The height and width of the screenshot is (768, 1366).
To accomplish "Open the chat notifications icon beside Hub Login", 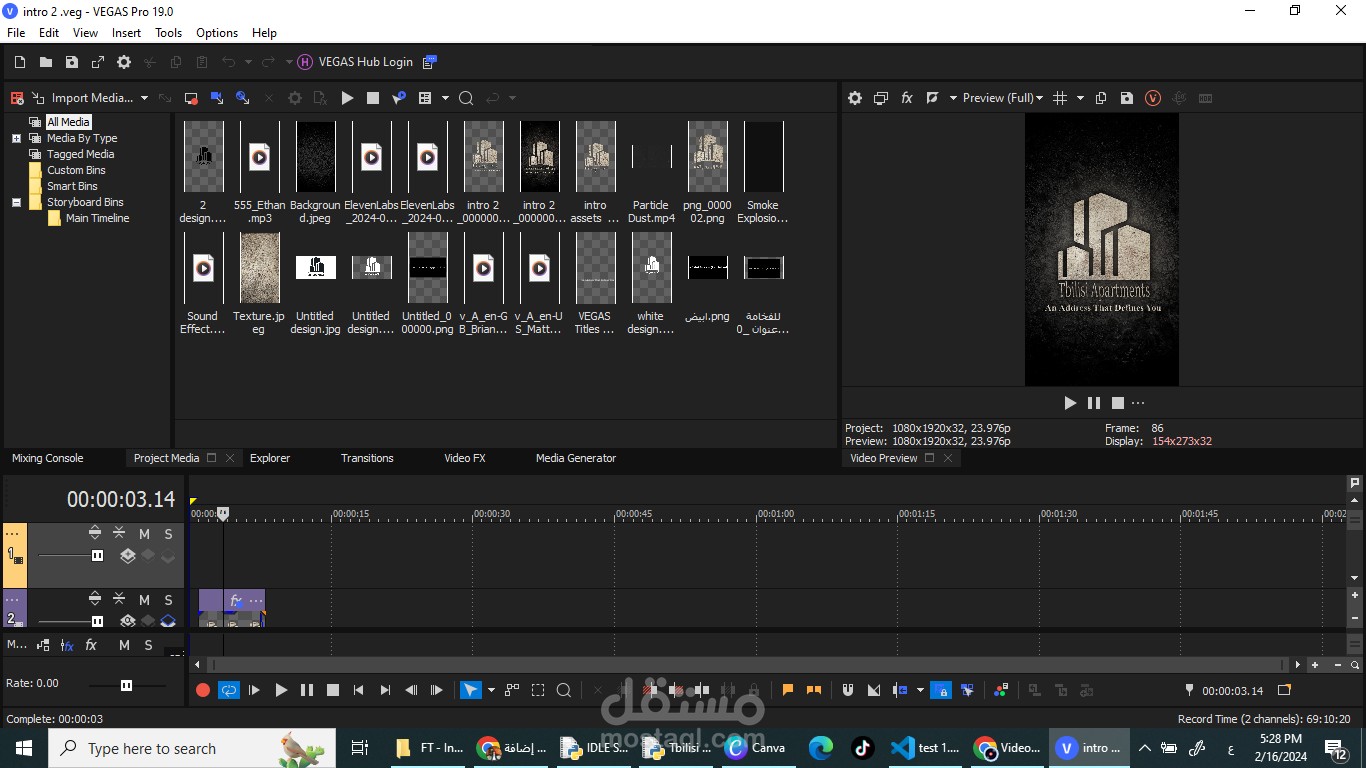I will point(430,62).
